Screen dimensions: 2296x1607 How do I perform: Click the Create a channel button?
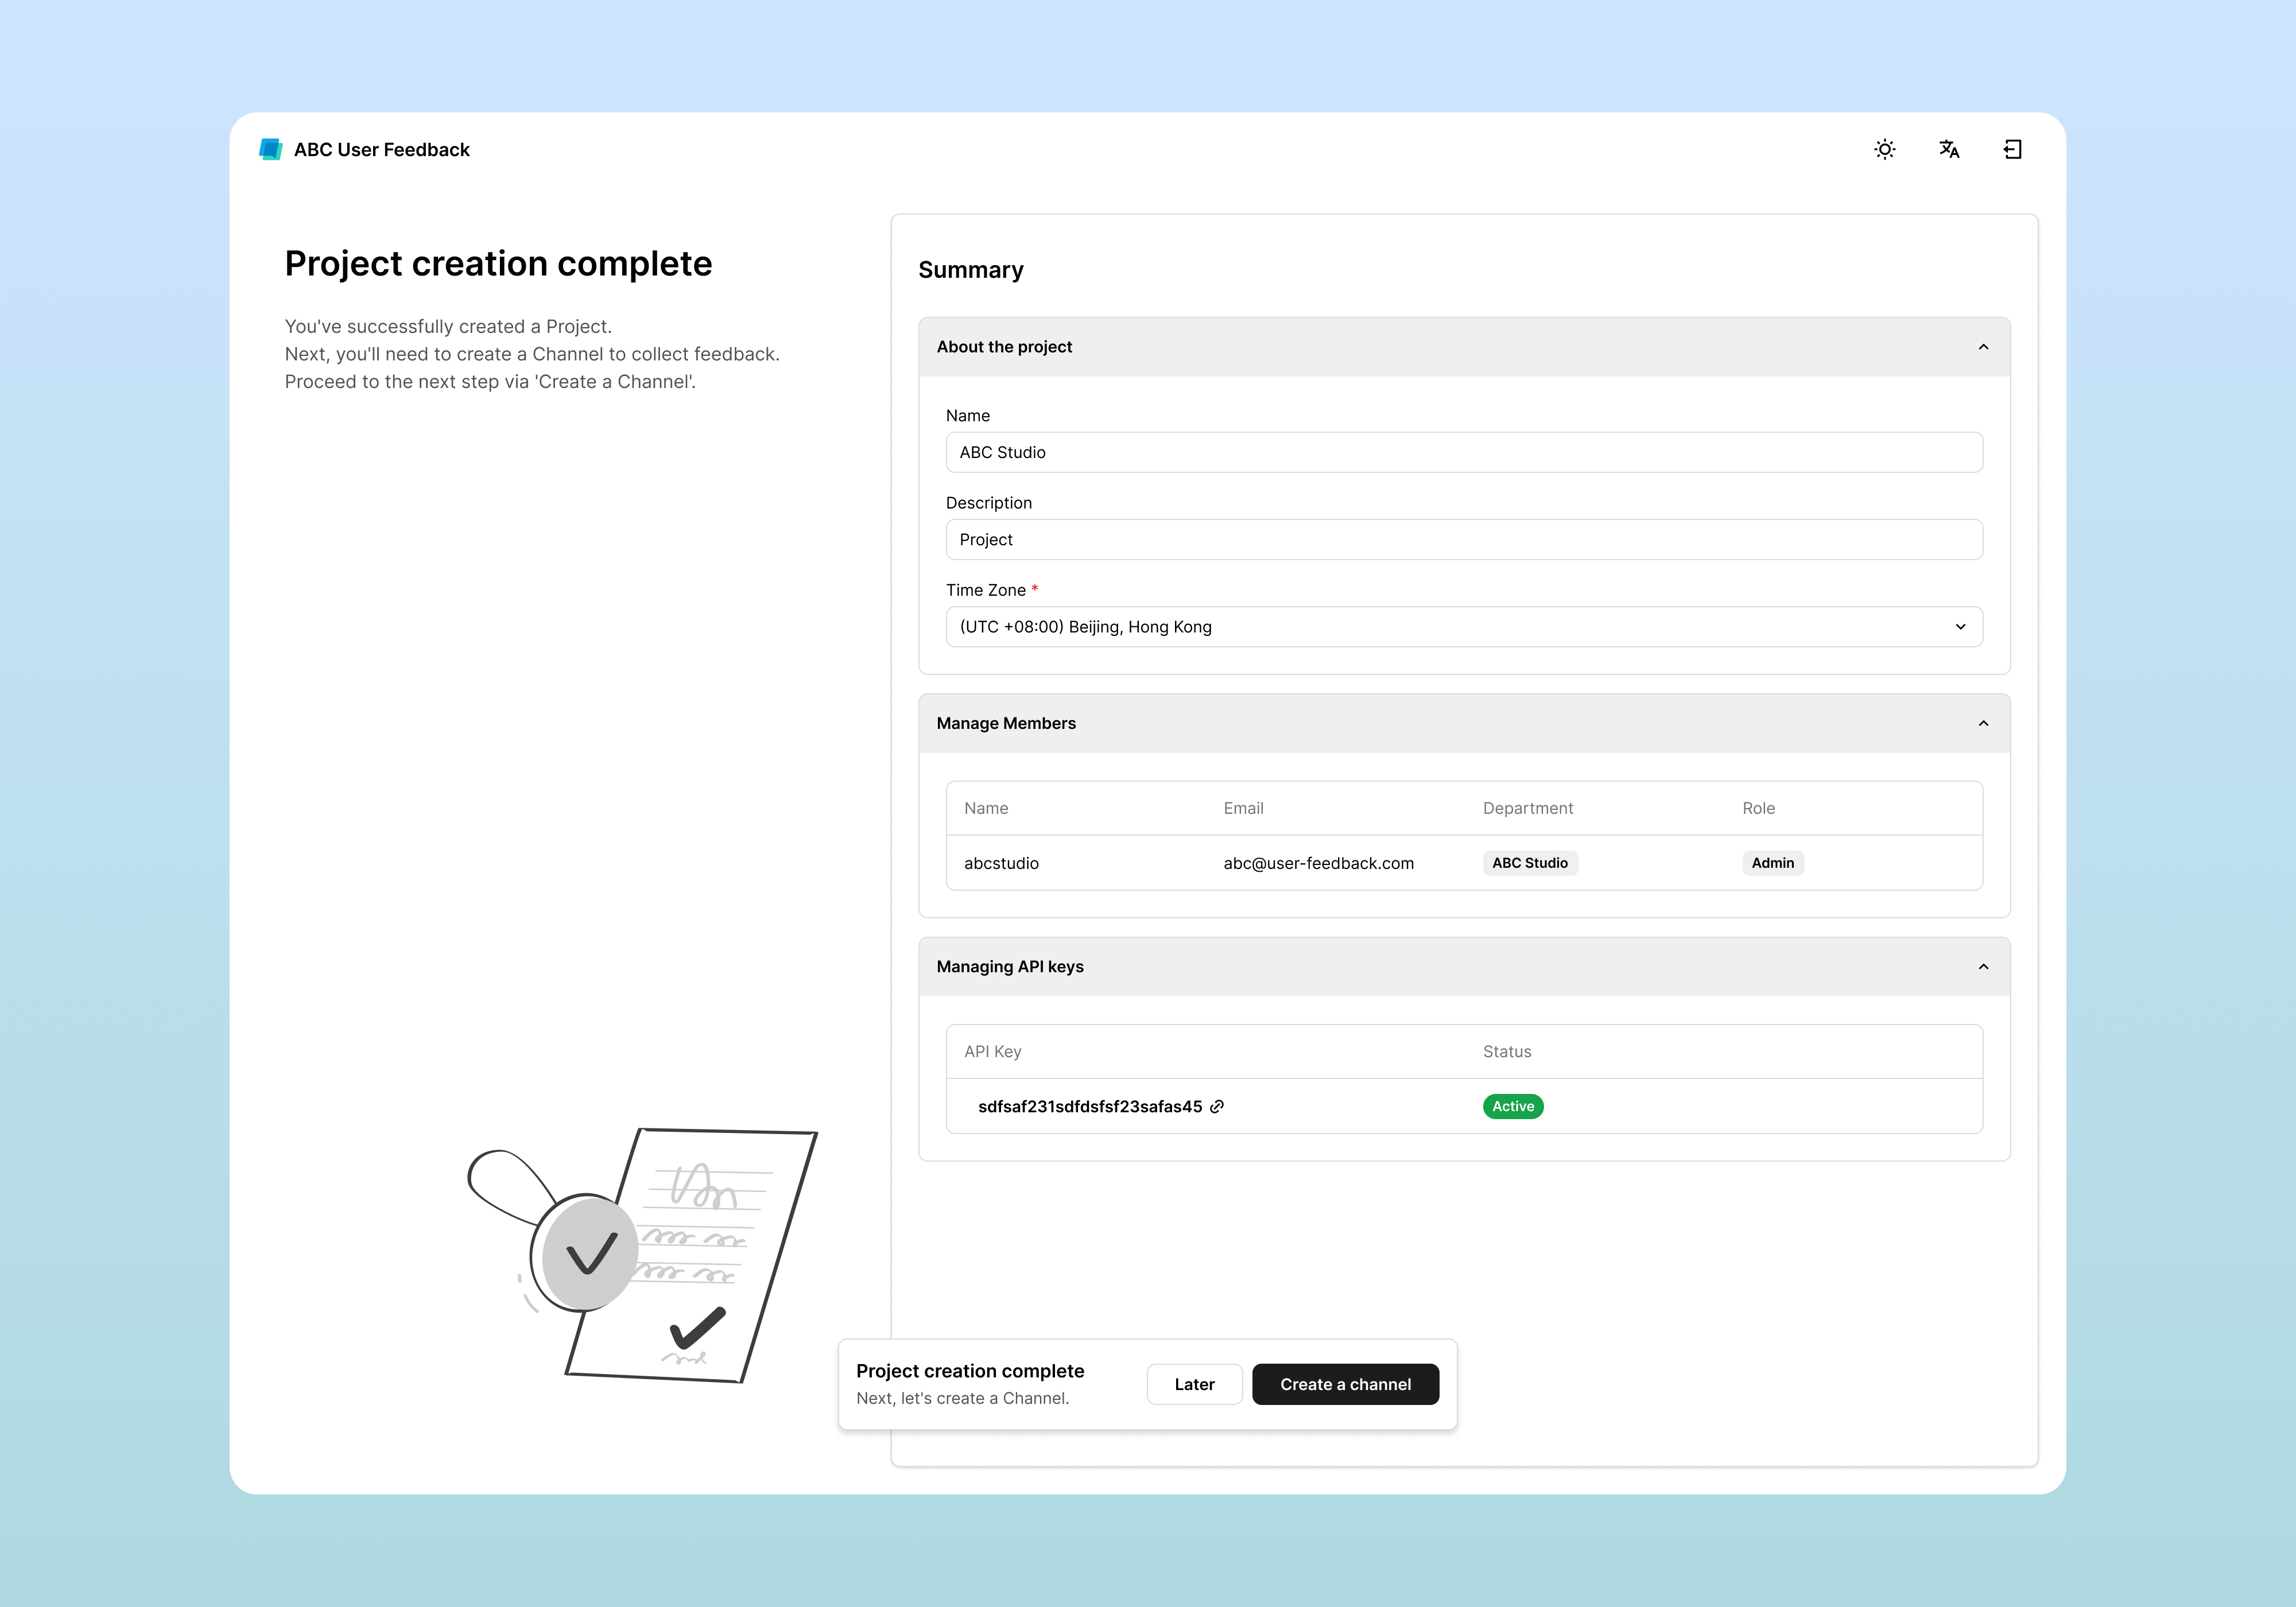1345,1384
